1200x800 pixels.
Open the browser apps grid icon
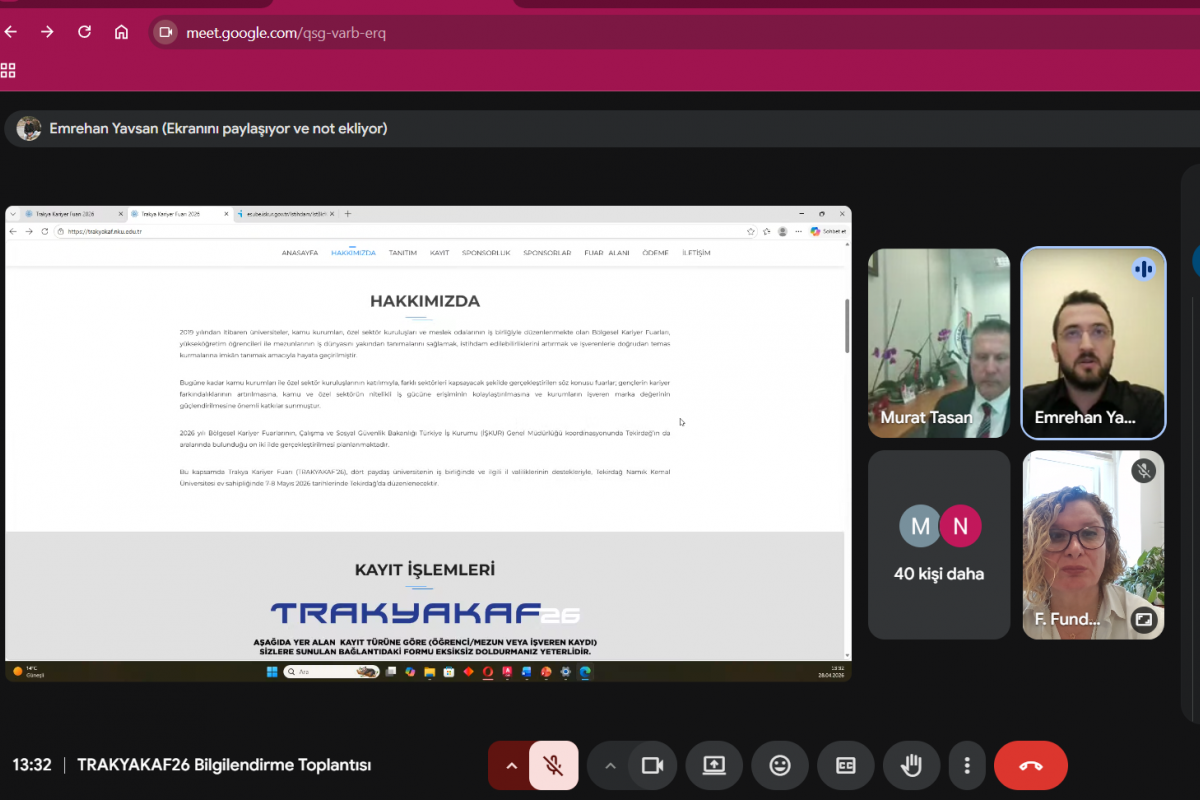(8, 70)
